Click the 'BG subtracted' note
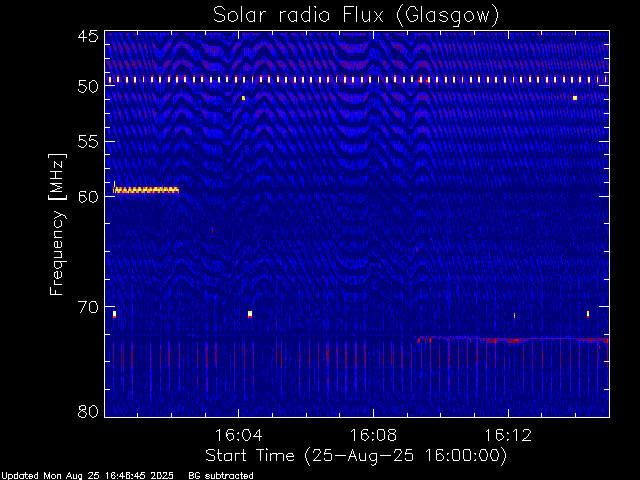640x480 pixels. 221,476
